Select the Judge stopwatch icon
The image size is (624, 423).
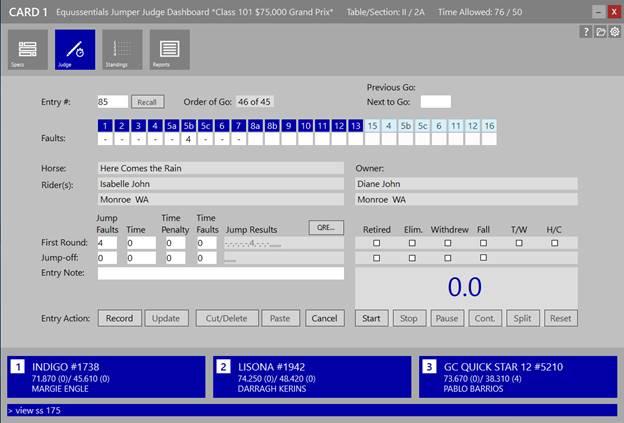point(75,50)
